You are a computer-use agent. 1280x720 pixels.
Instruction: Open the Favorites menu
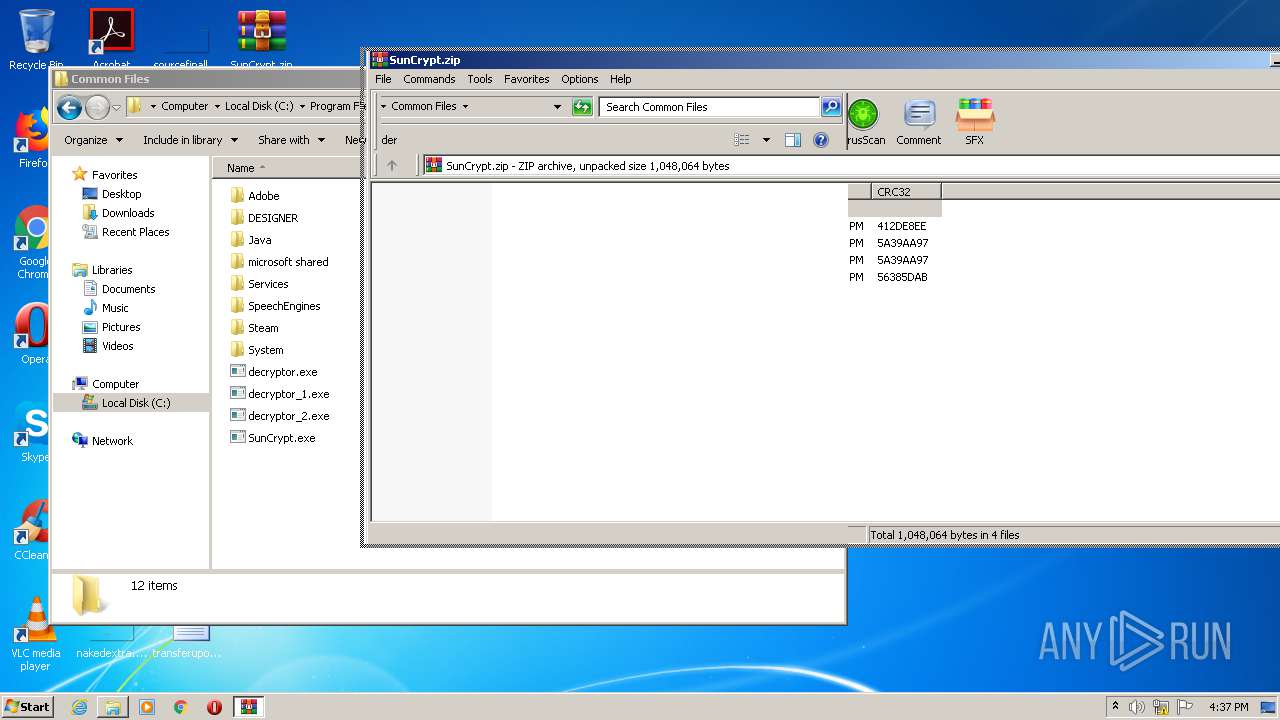click(526, 79)
